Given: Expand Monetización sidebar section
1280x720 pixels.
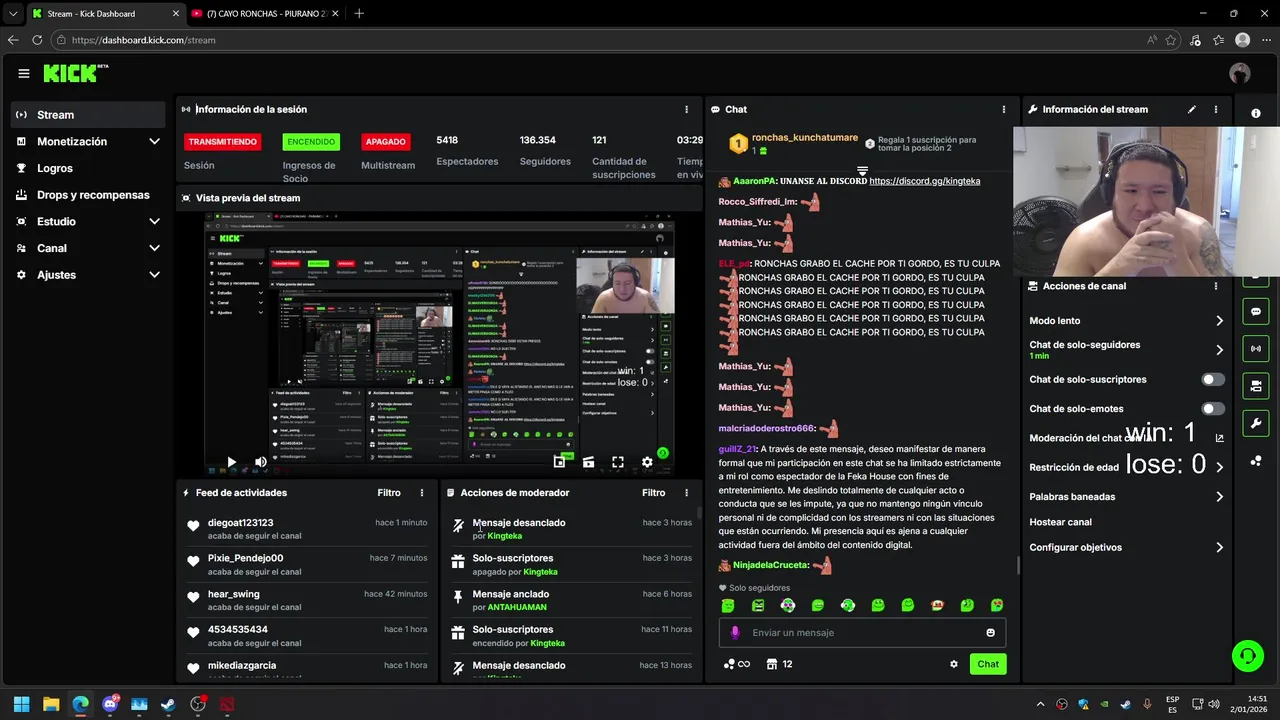Looking at the screenshot, I should tap(154, 142).
